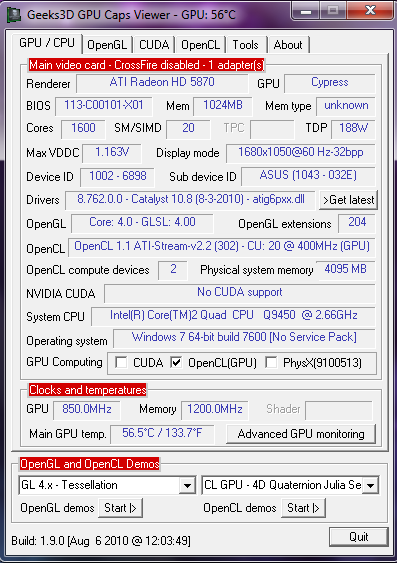Expand the GL 4.x - Tessellation dropdown arrow
This screenshot has height=563, width=397.
pos(187,485)
